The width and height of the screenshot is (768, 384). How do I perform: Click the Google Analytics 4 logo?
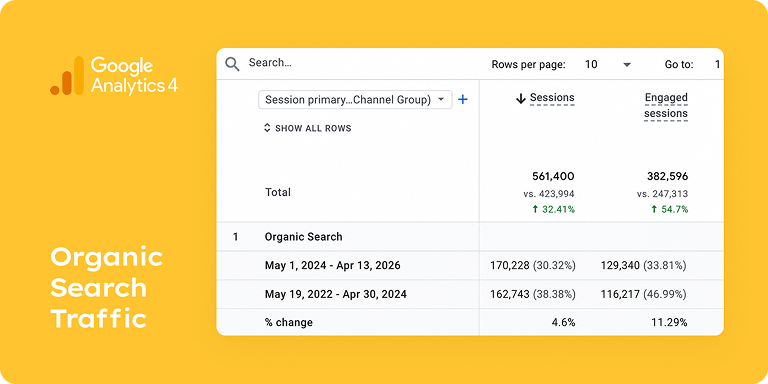click(114, 75)
